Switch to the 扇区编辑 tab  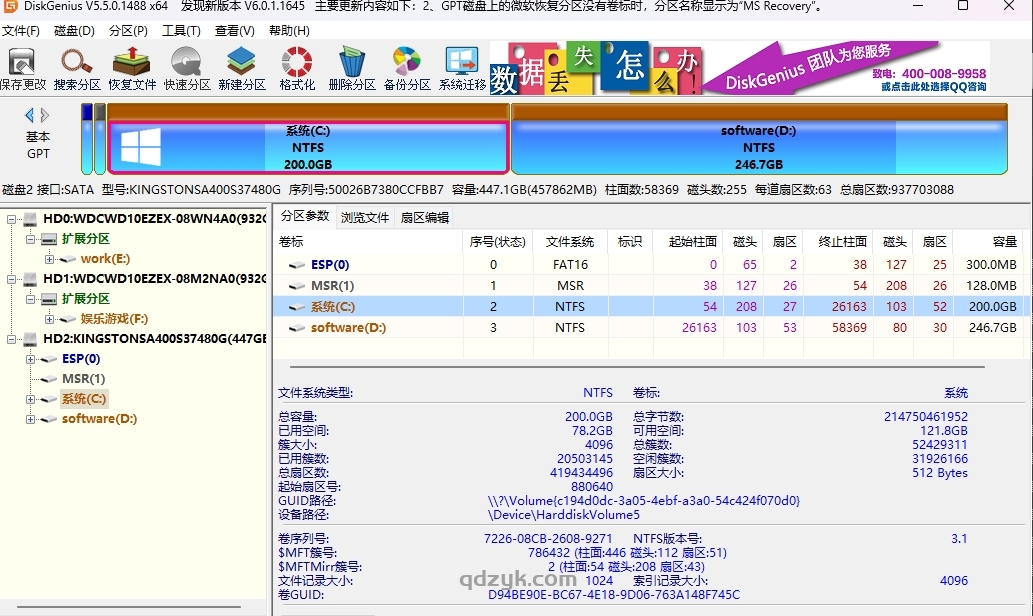tap(423, 217)
